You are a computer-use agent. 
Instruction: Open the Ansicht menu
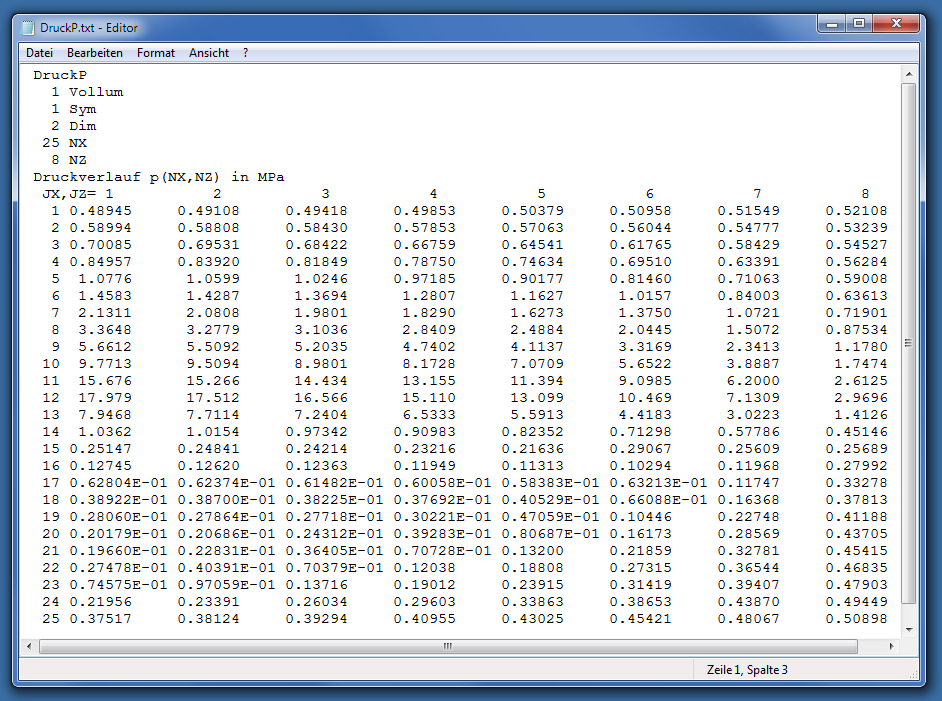pyautogui.click(x=208, y=53)
